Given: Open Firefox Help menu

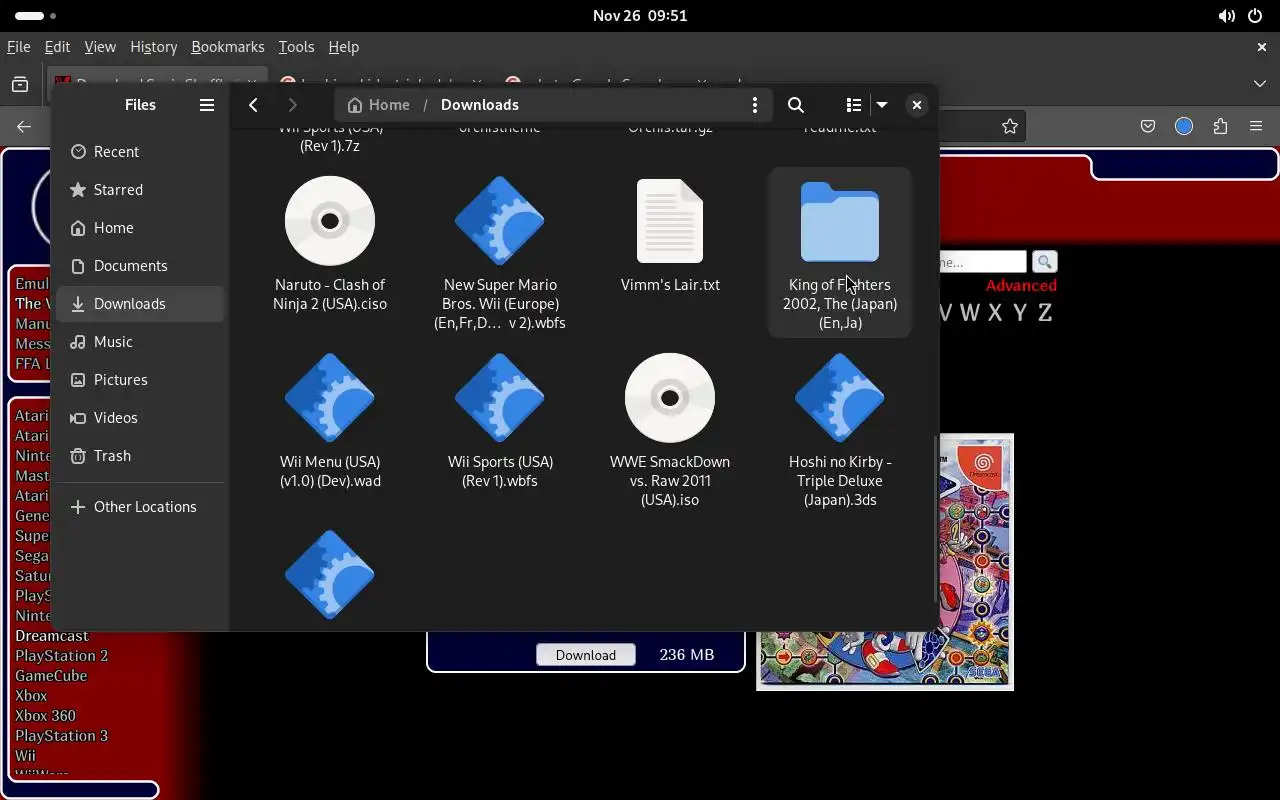Looking at the screenshot, I should pyautogui.click(x=343, y=47).
